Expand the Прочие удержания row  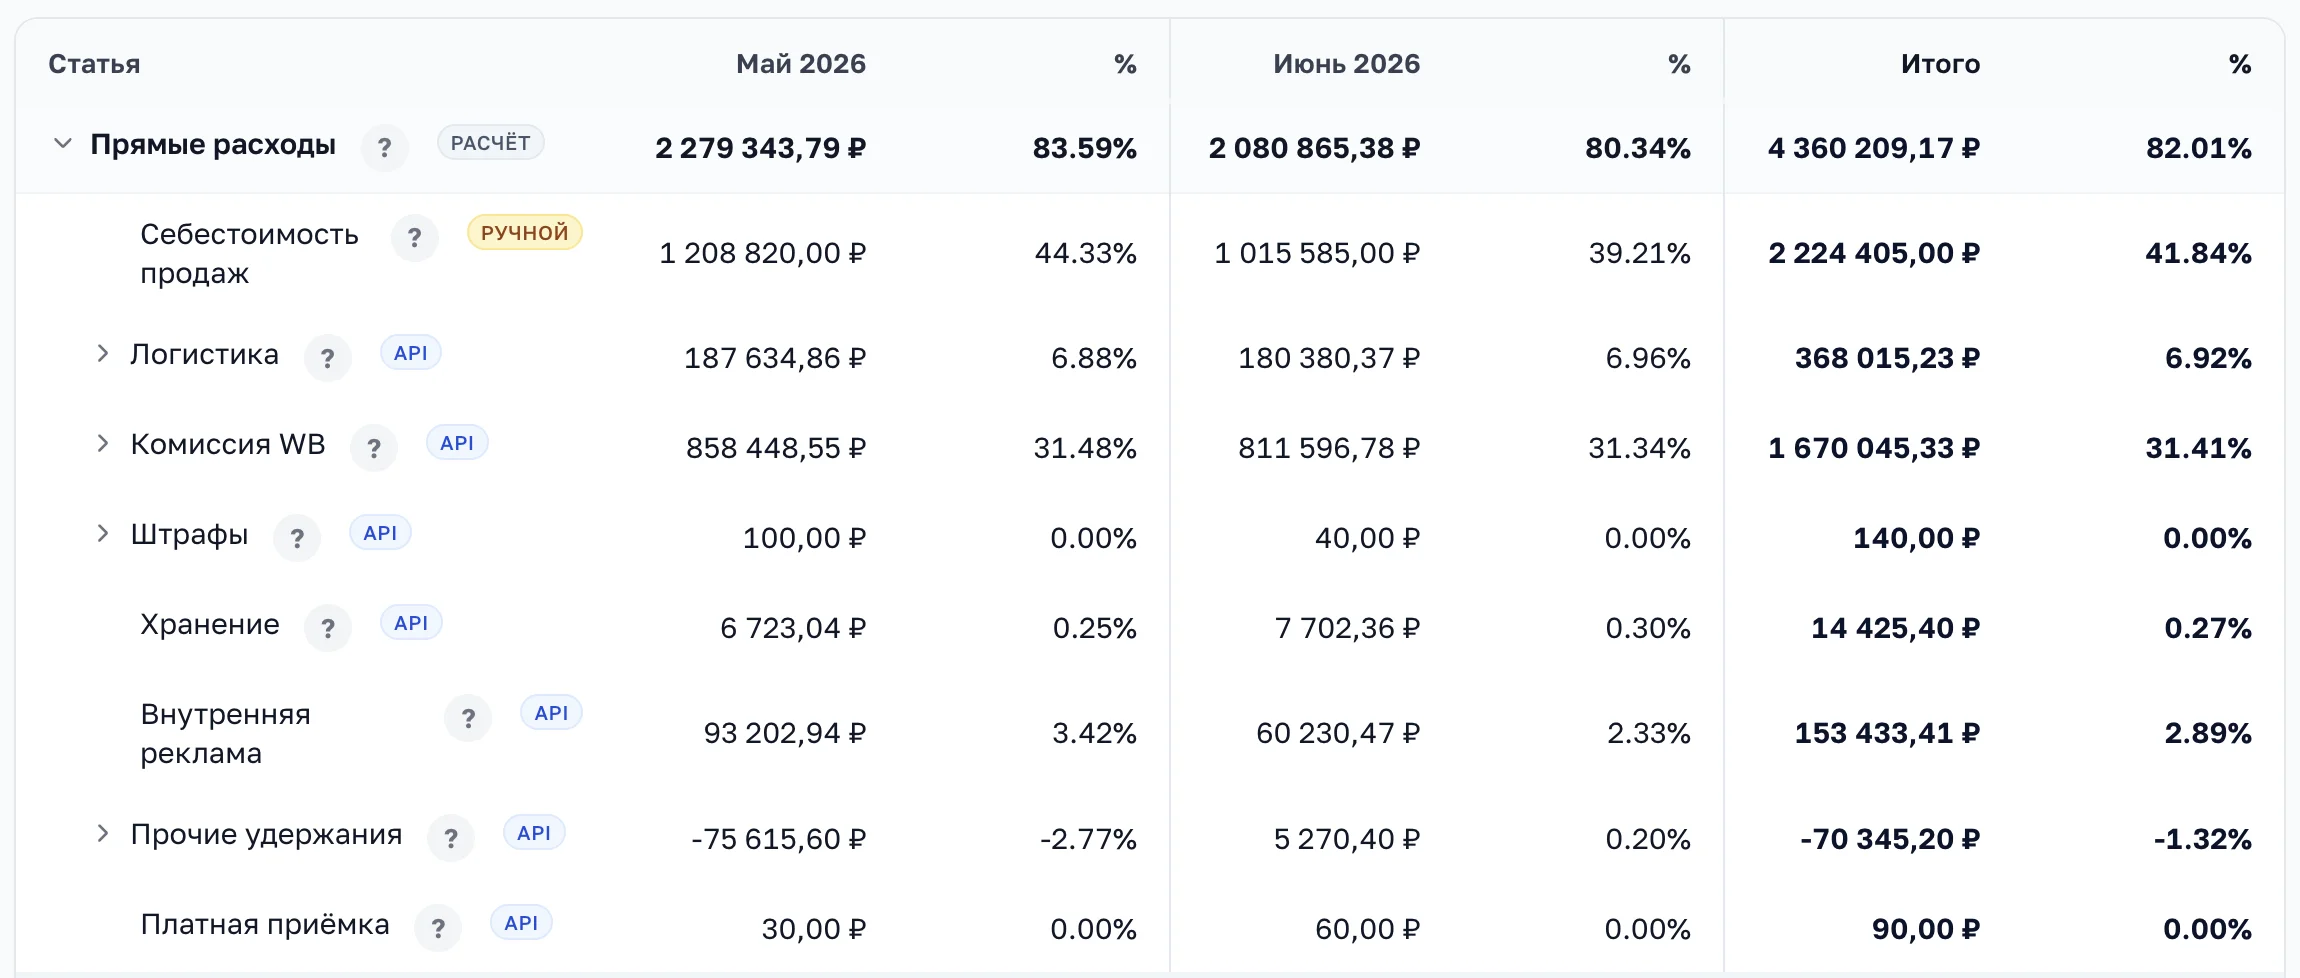[102, 833]
